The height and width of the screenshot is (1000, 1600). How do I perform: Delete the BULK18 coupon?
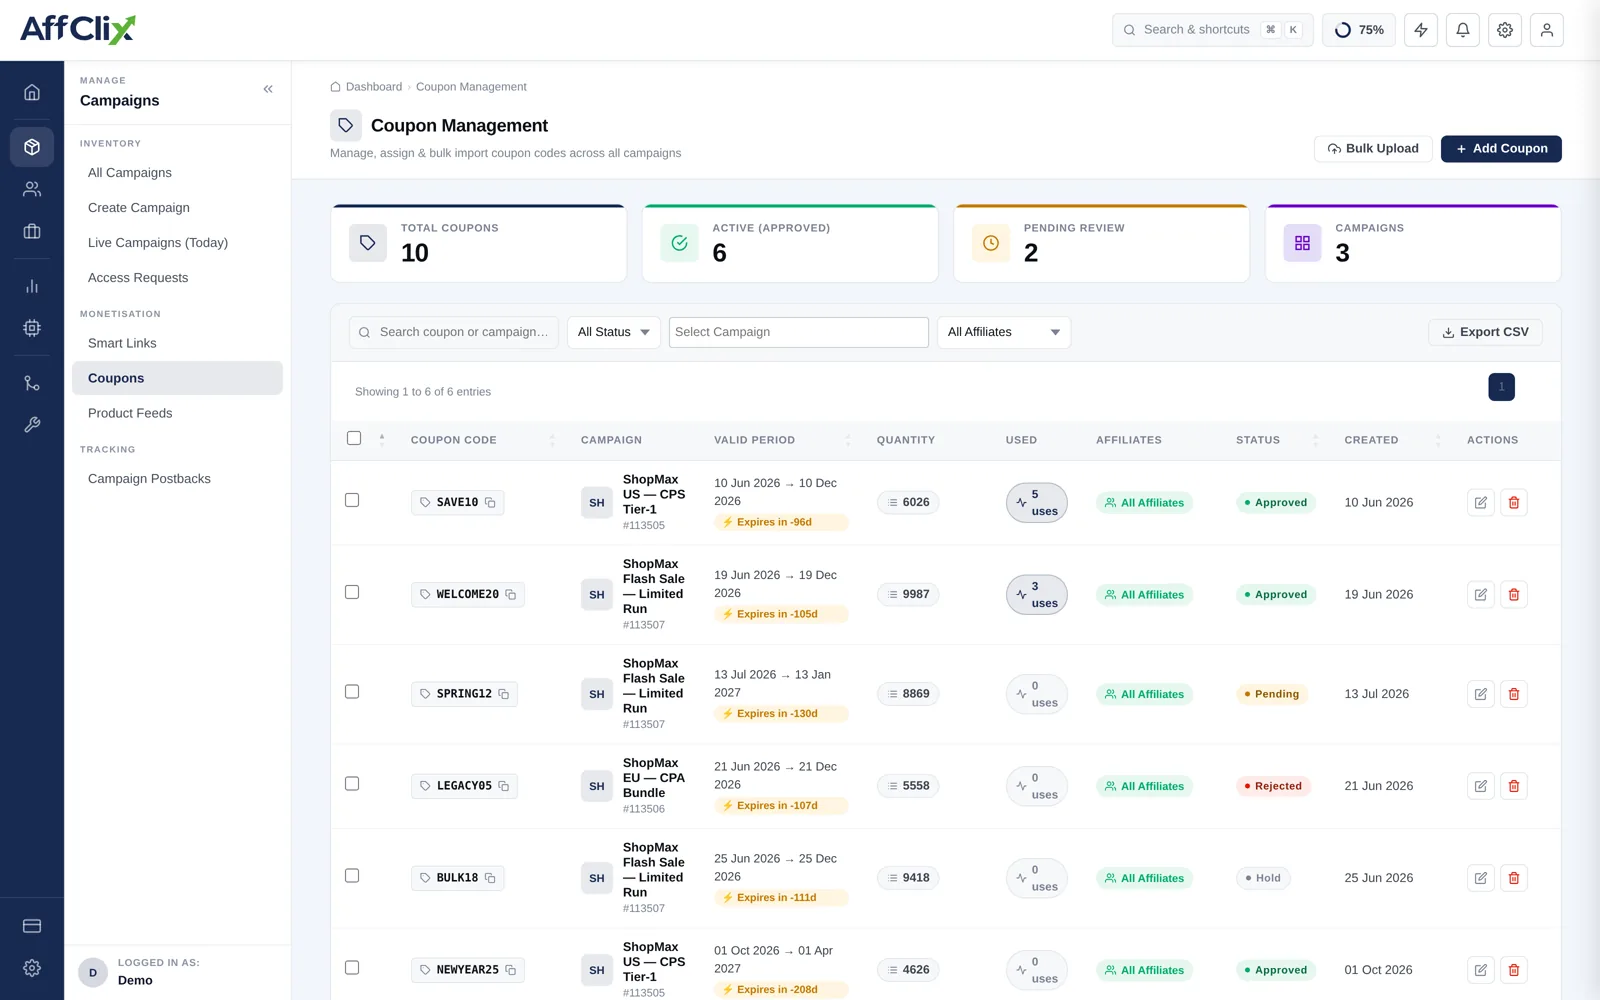pos(1514,878)
